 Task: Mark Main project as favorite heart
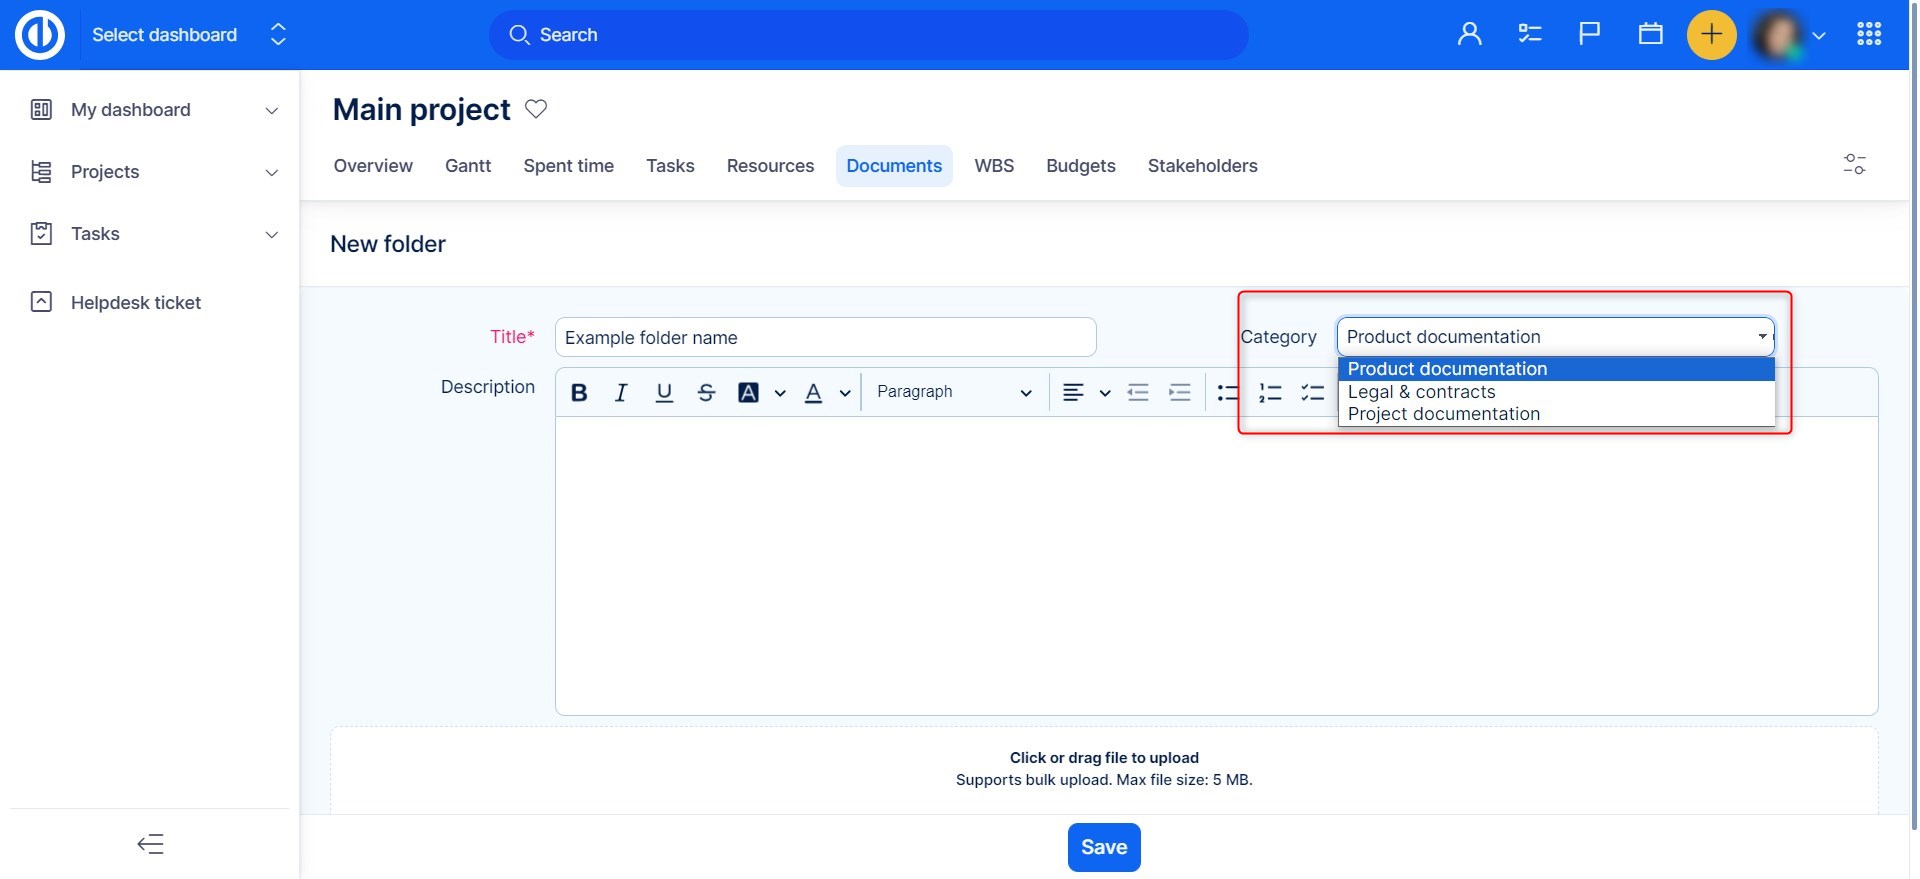pos(536,109)
